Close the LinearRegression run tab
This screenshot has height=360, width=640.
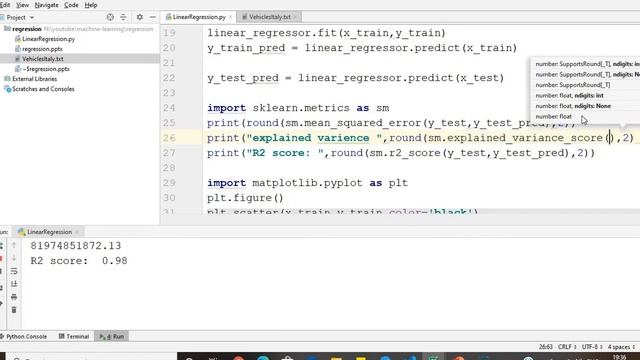[x=77, y=232]
